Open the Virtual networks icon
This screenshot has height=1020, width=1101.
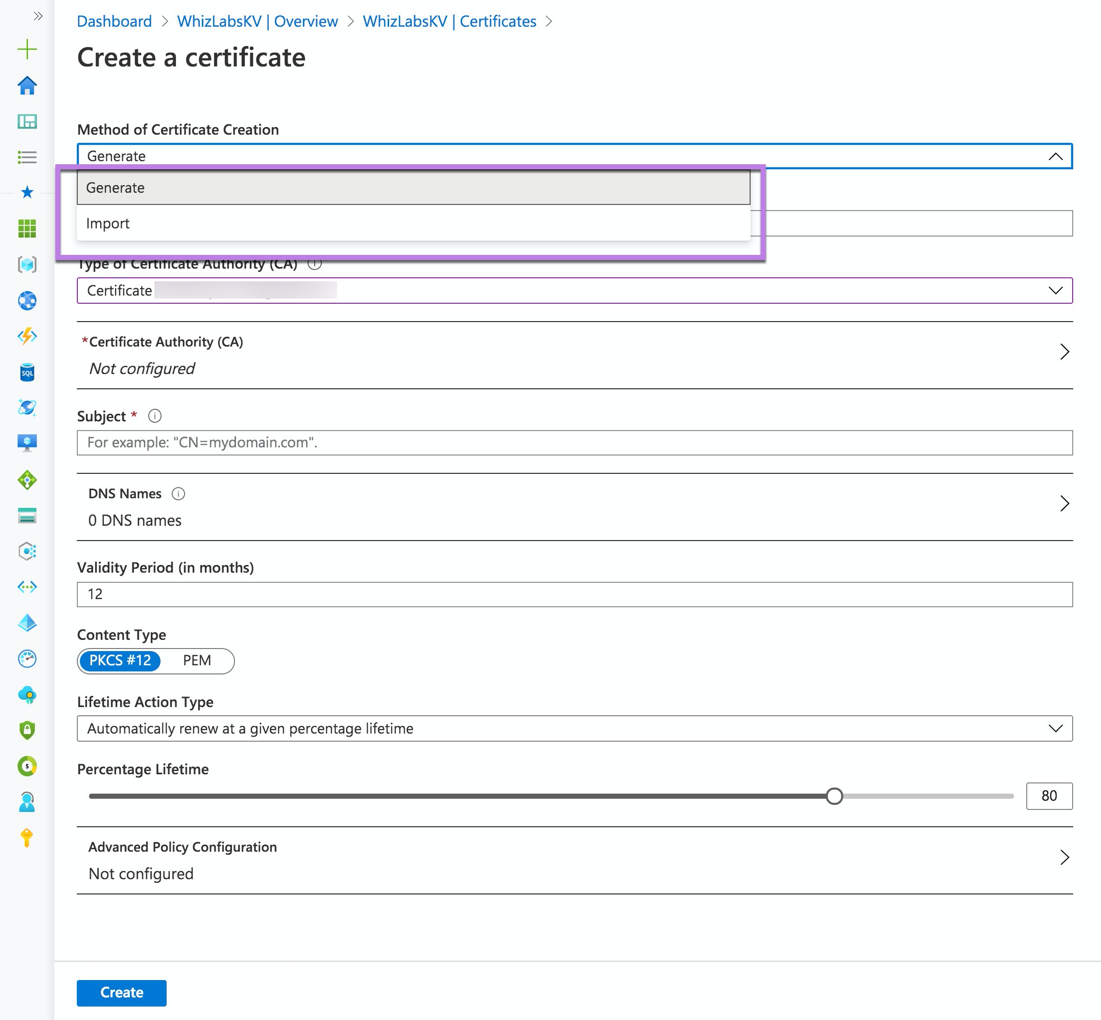(x=27, y=587)
